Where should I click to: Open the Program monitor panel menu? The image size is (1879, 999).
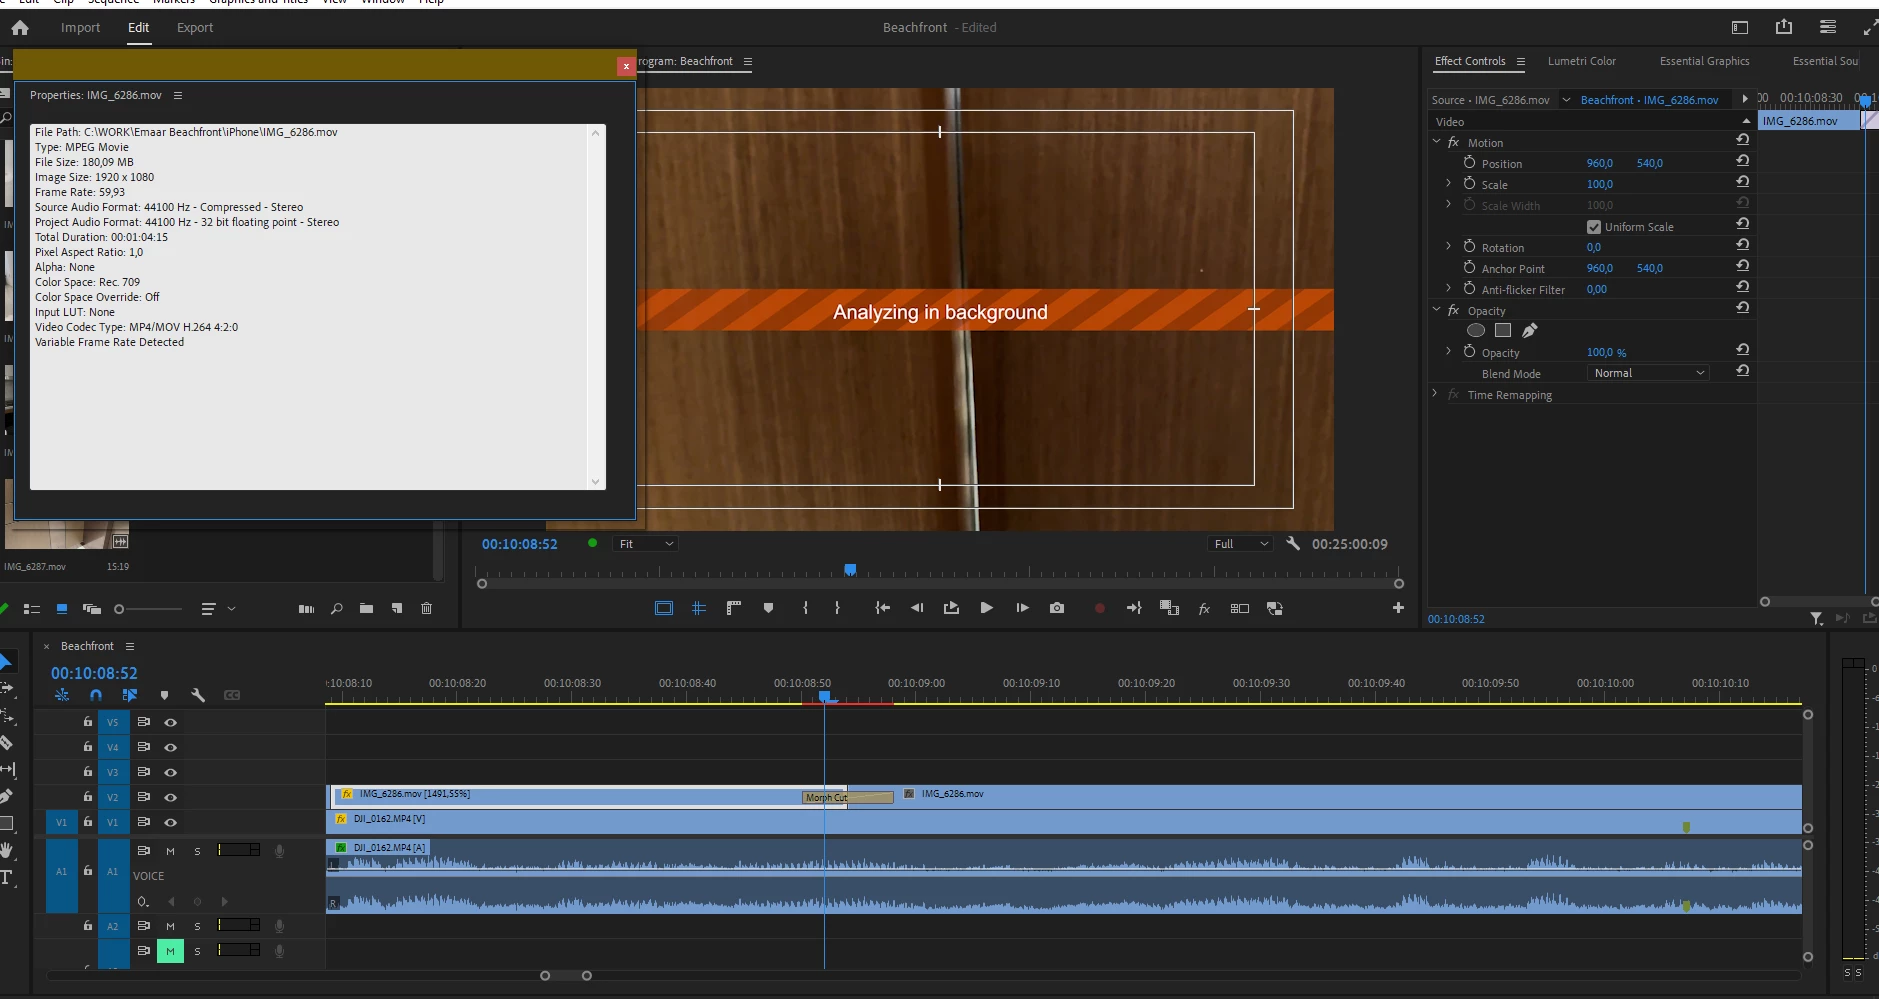748,62
